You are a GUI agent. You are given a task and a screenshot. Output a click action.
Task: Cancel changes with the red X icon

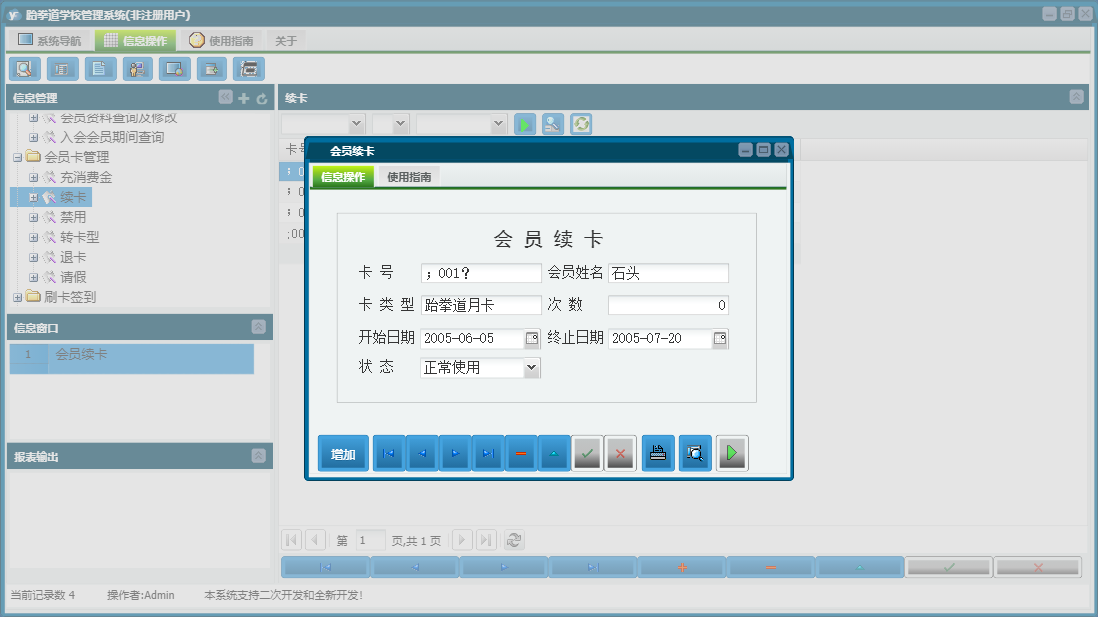point(619,453)
